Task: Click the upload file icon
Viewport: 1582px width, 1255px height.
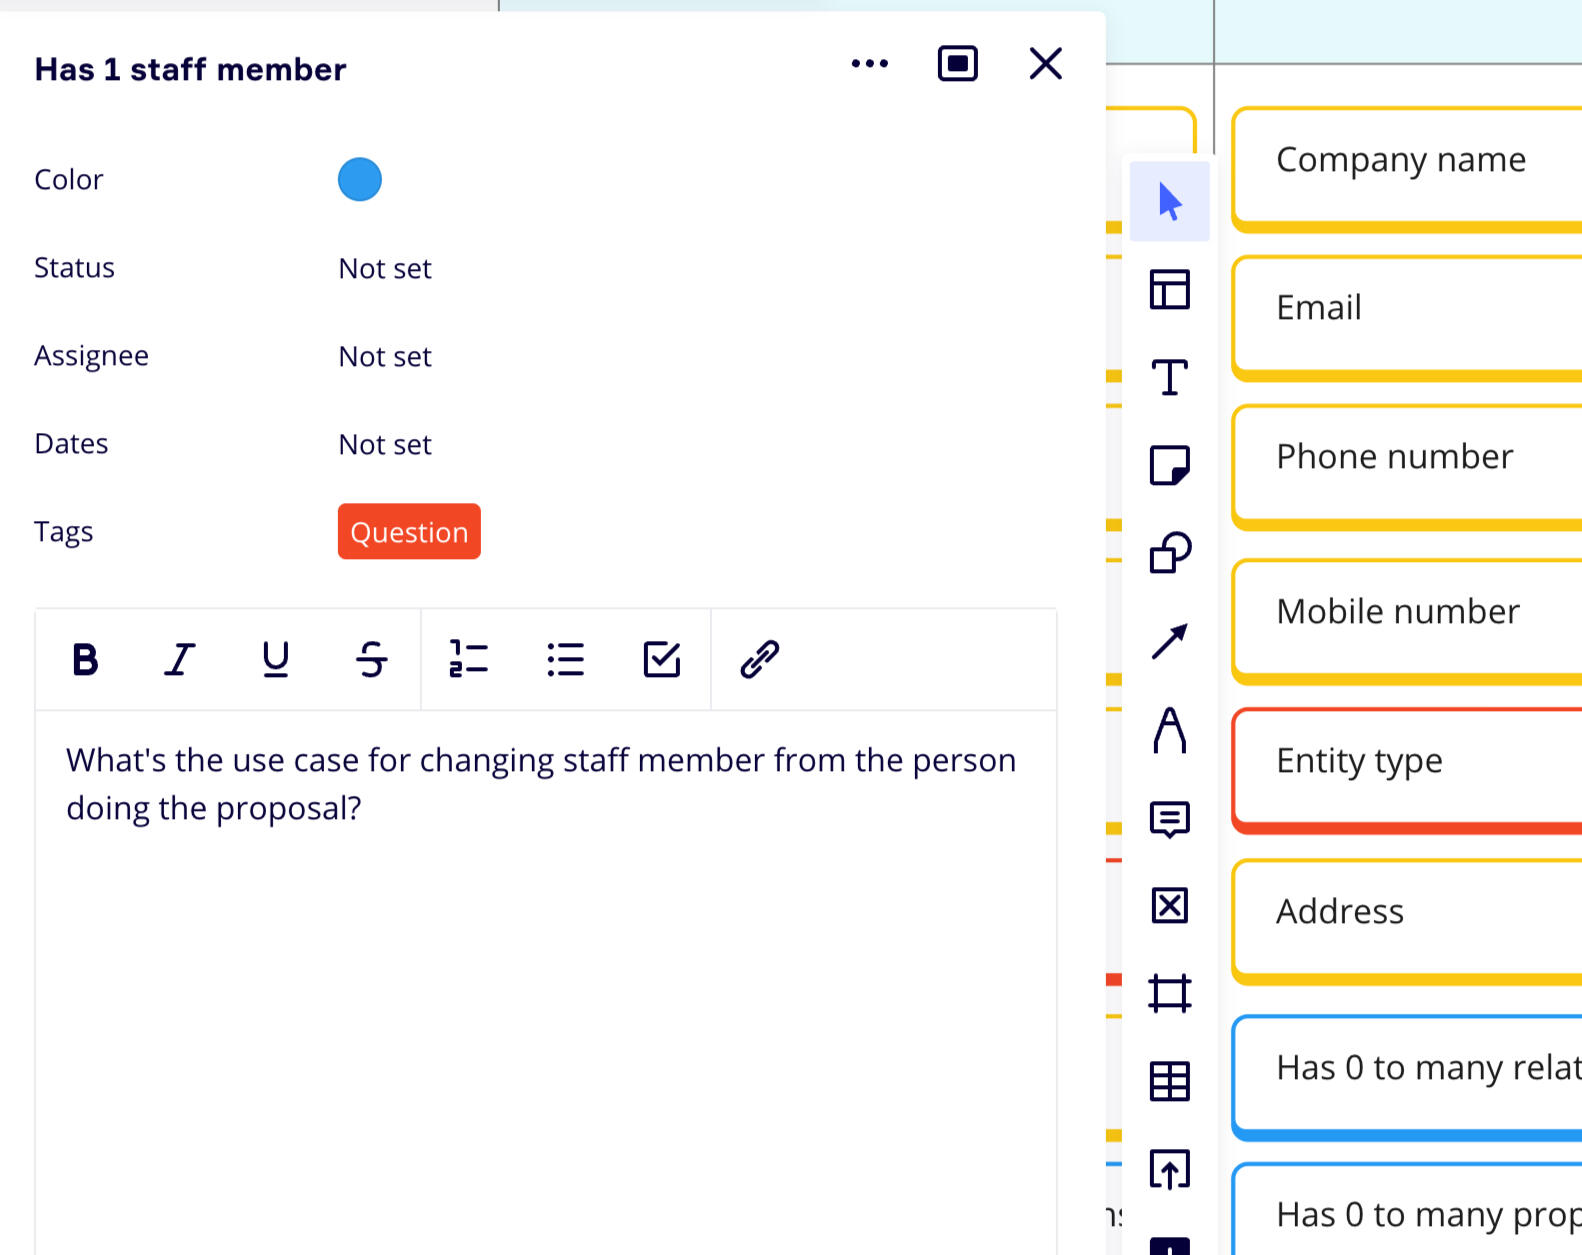Action: tap(1169, 1169)
